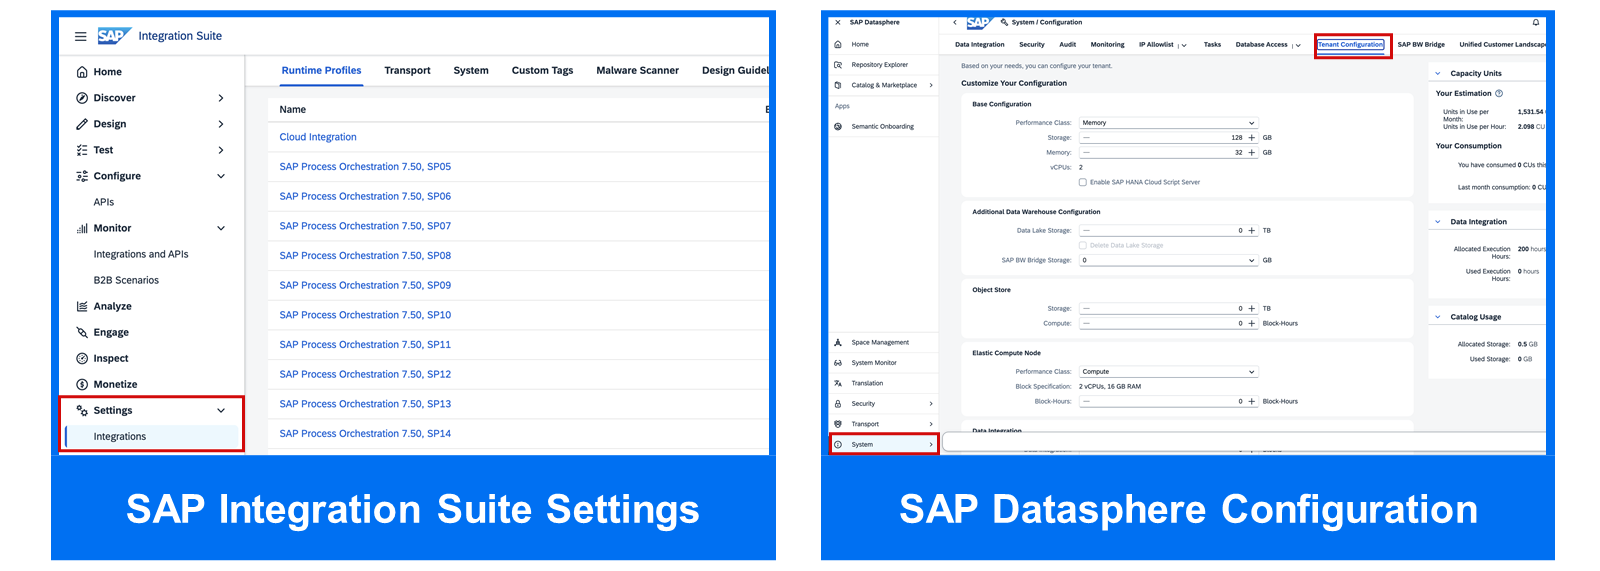1600x571 pixels.
Task: Click the back chevron beside Datasphere SAP logo
Action: 955,22
